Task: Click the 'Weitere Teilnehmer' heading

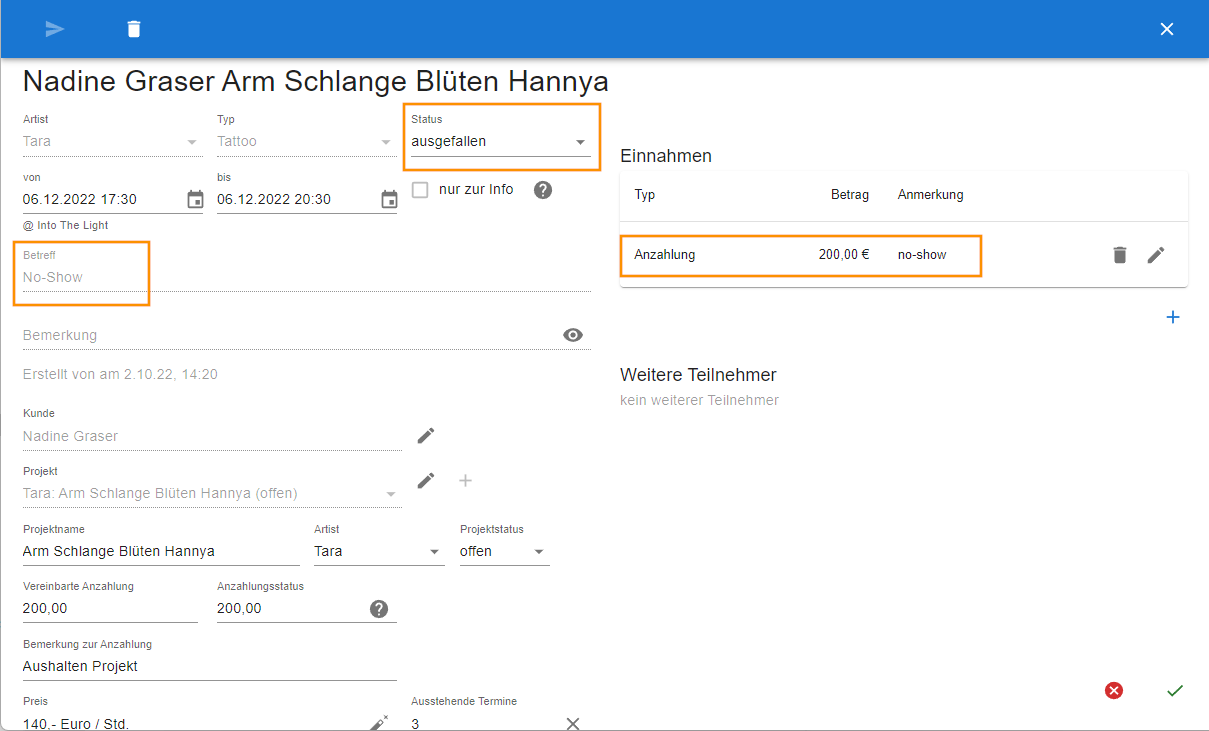Action: click(698, 375)
